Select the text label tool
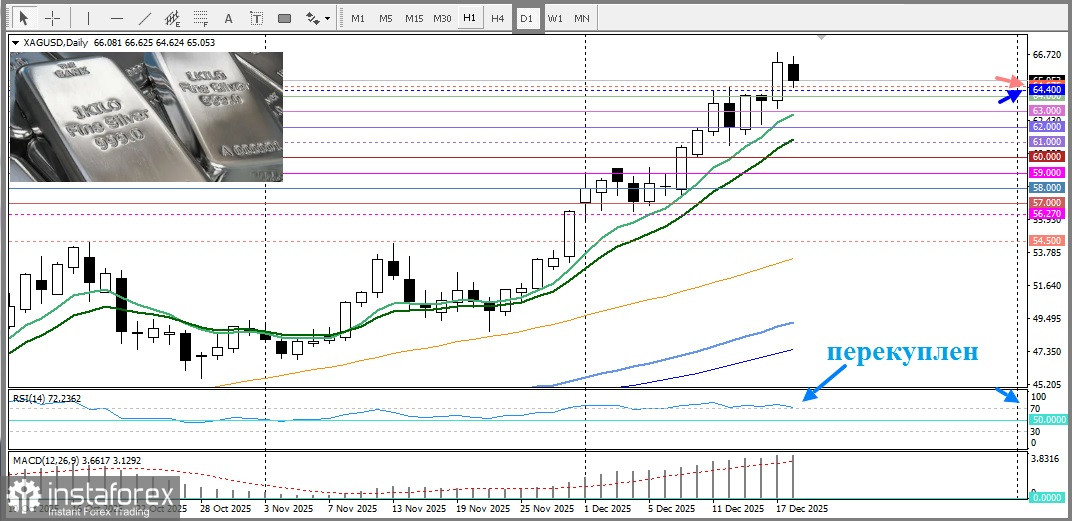 click(257, 18)
